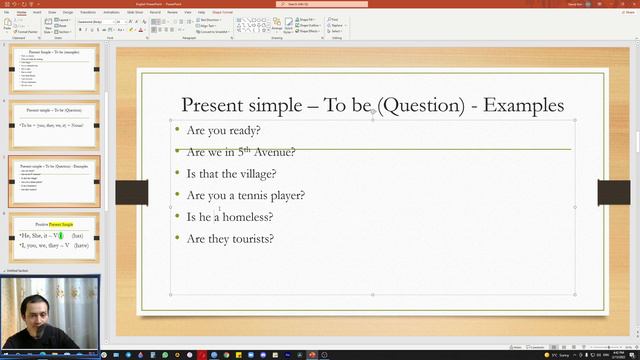Toggle Bold formatting
Screen dimensions: 640x360
(x=80, y=30)
